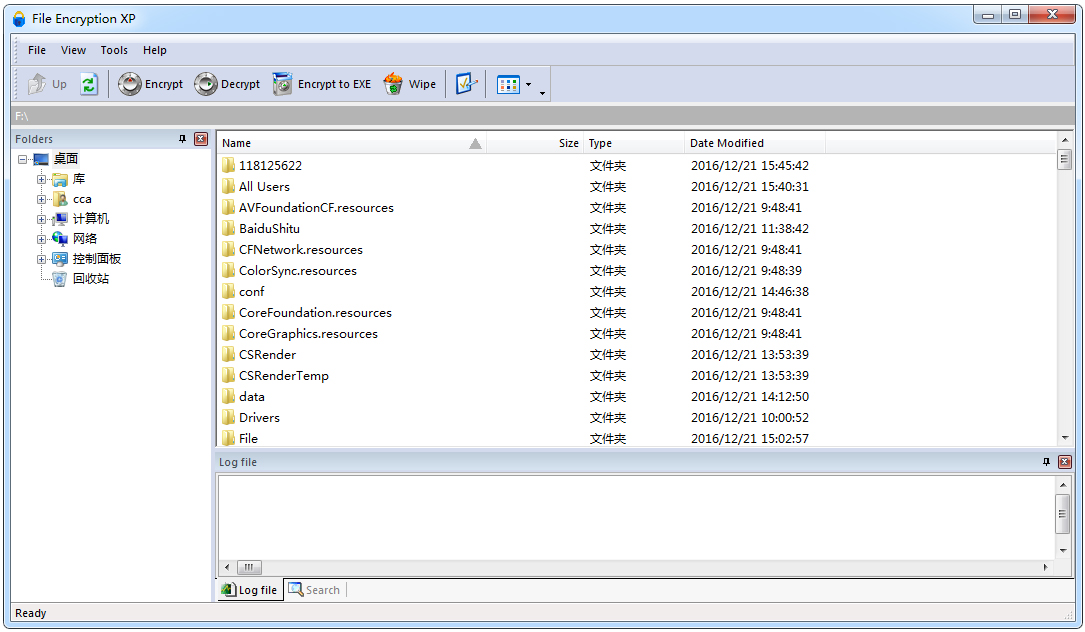Viewport: 1085px width, 632px height.
Task: Open the Tools menu
Action: click(x=114, y=50)
